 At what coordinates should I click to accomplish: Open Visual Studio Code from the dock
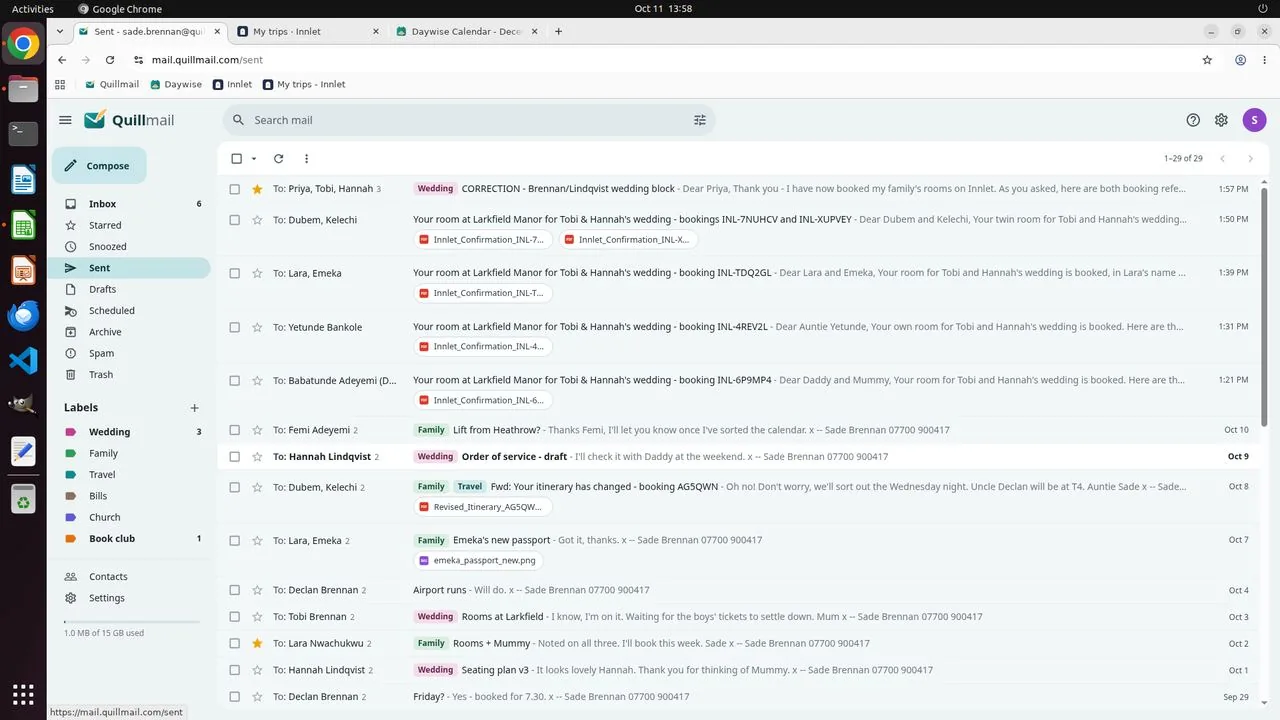pos(23,360)
